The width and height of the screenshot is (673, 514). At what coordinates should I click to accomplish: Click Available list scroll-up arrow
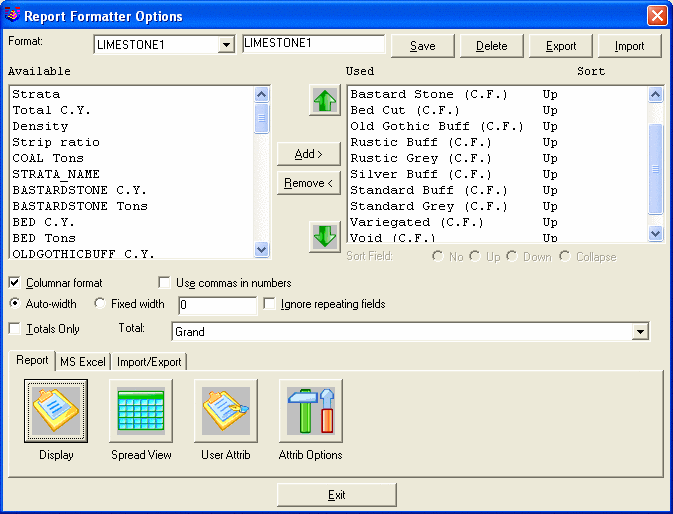pyautogui.click(x=261, y=94)
